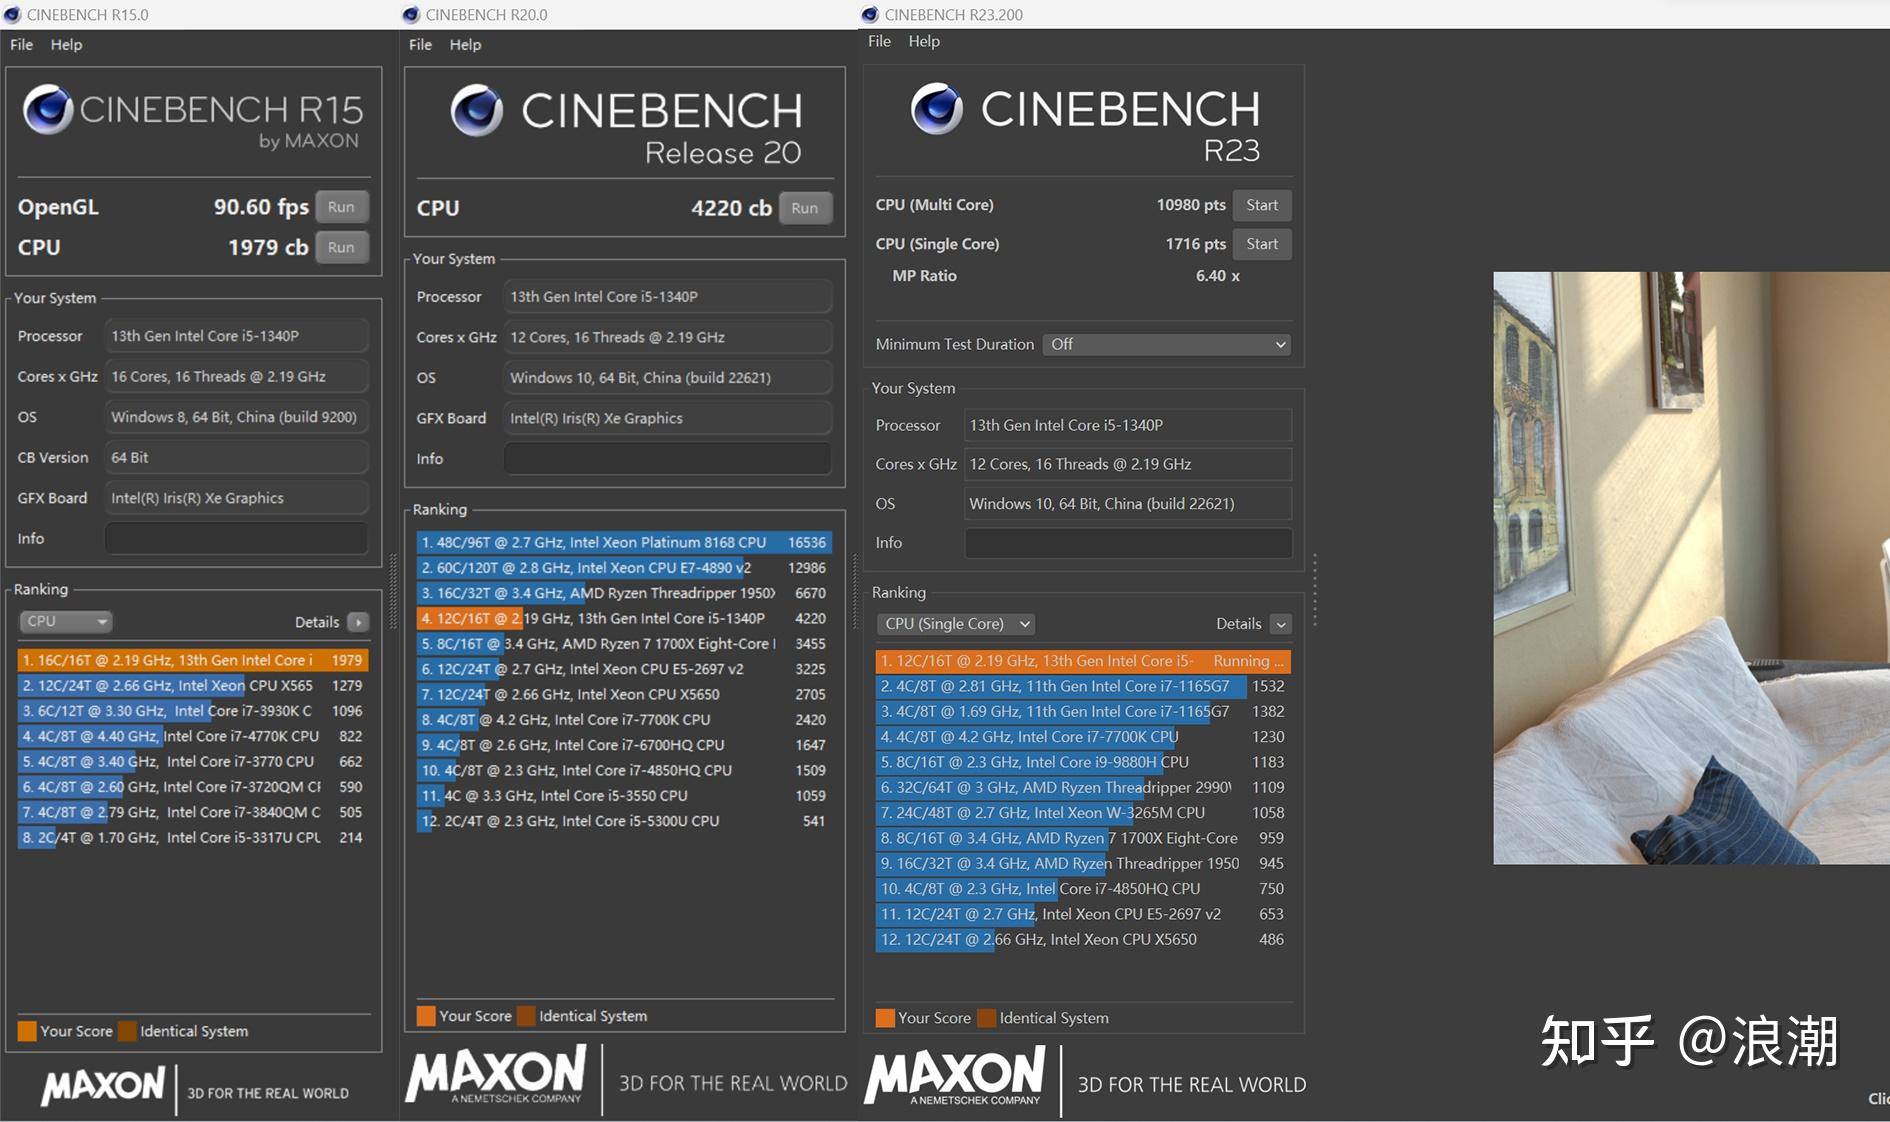This screenshot has height=1122, width=1890.
Task: Run the OpenGL test in R15
Action: click(x=342, y=207)
